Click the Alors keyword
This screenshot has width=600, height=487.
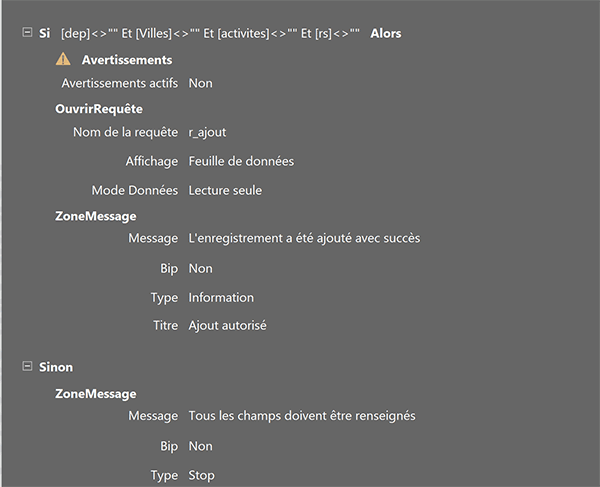386,34
